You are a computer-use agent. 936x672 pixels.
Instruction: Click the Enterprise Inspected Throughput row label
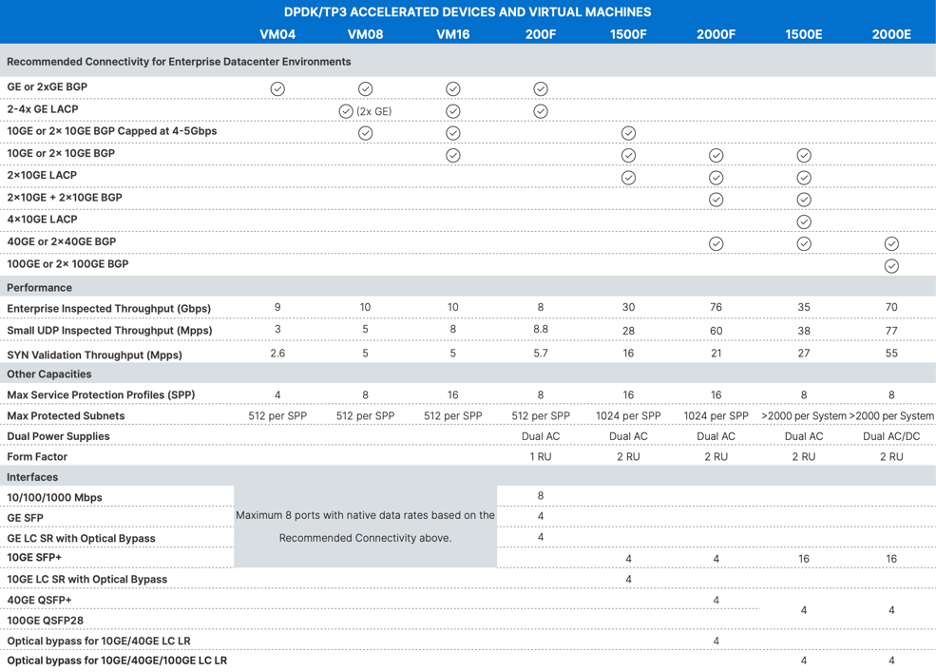109,308
